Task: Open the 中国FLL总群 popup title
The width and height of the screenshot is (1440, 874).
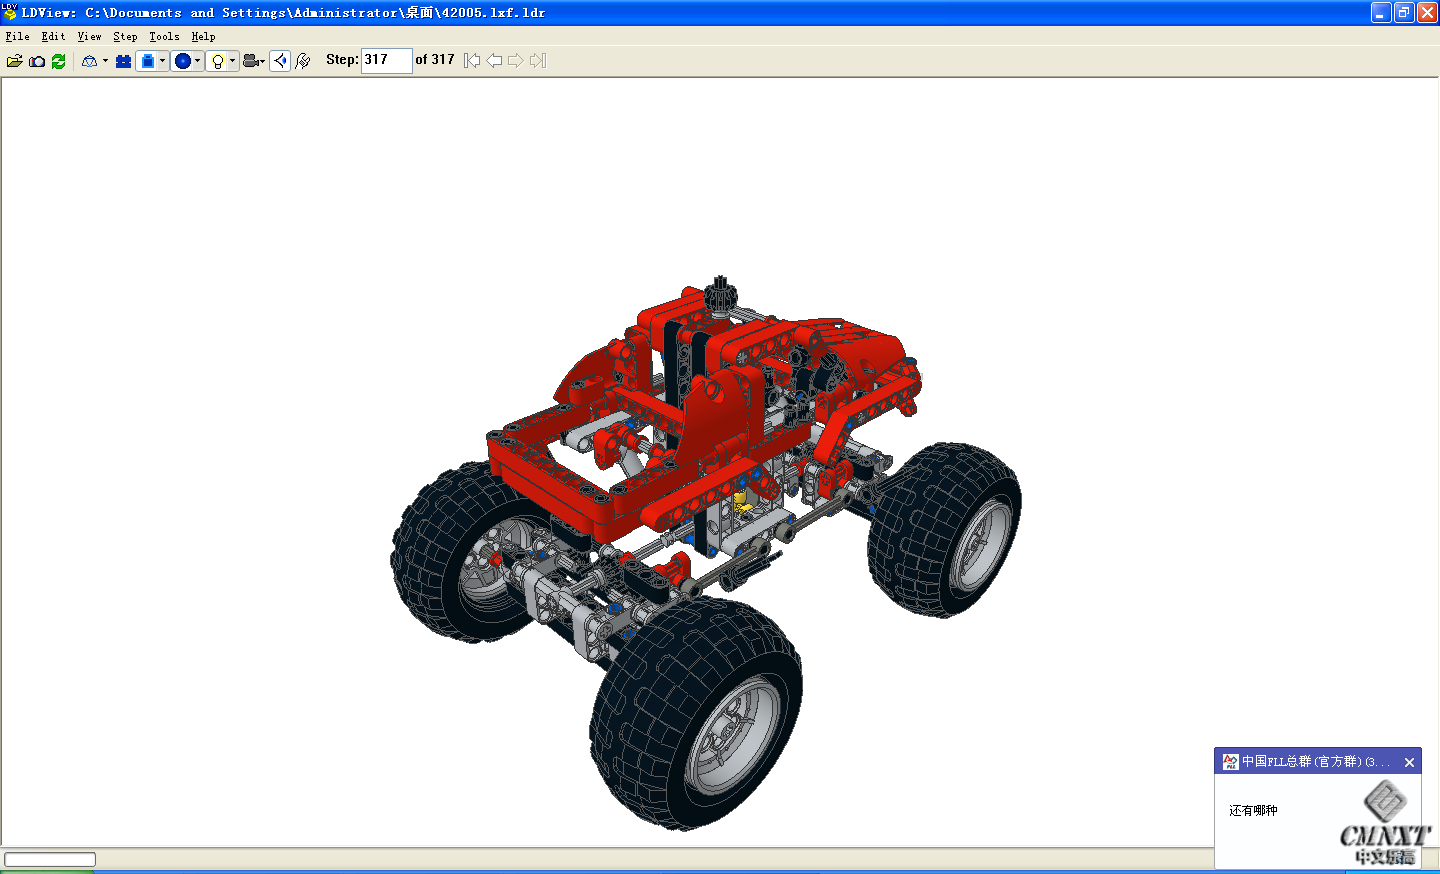Action: (1315, 762)
